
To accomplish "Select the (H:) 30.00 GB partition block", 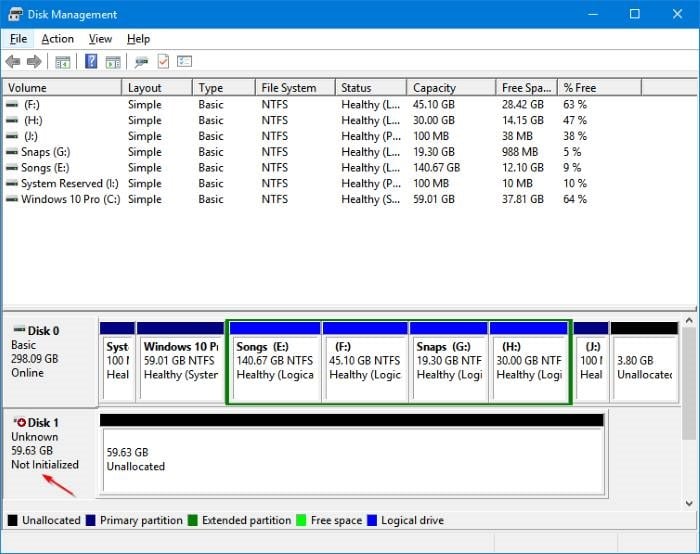I will pyautogui.click(x=529, y=361).
